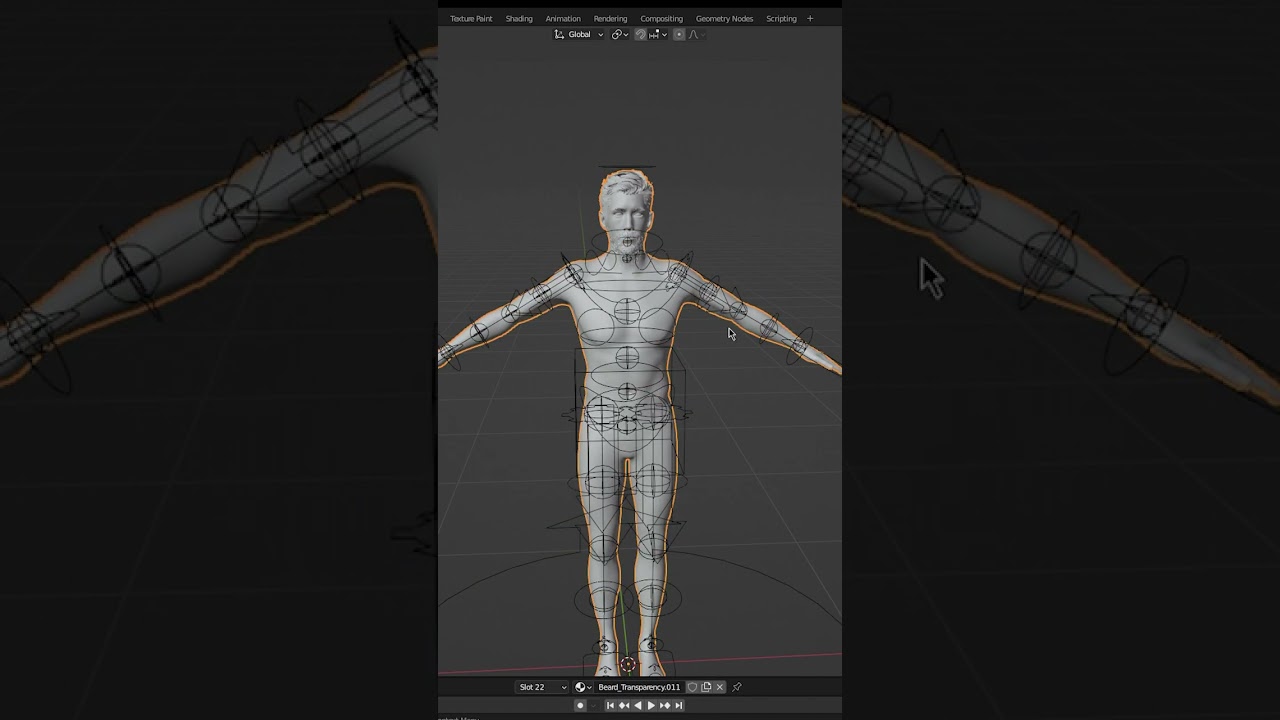1280x720 pixels.
Task: Open the Slot 22 material slot dropdown
Action: [x=541, y=687]
